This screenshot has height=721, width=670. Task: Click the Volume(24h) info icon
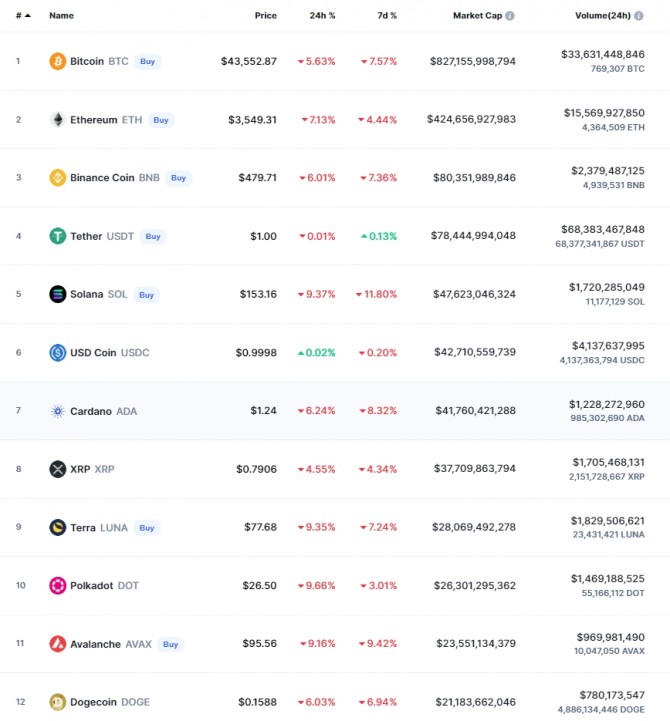point(639,16)
